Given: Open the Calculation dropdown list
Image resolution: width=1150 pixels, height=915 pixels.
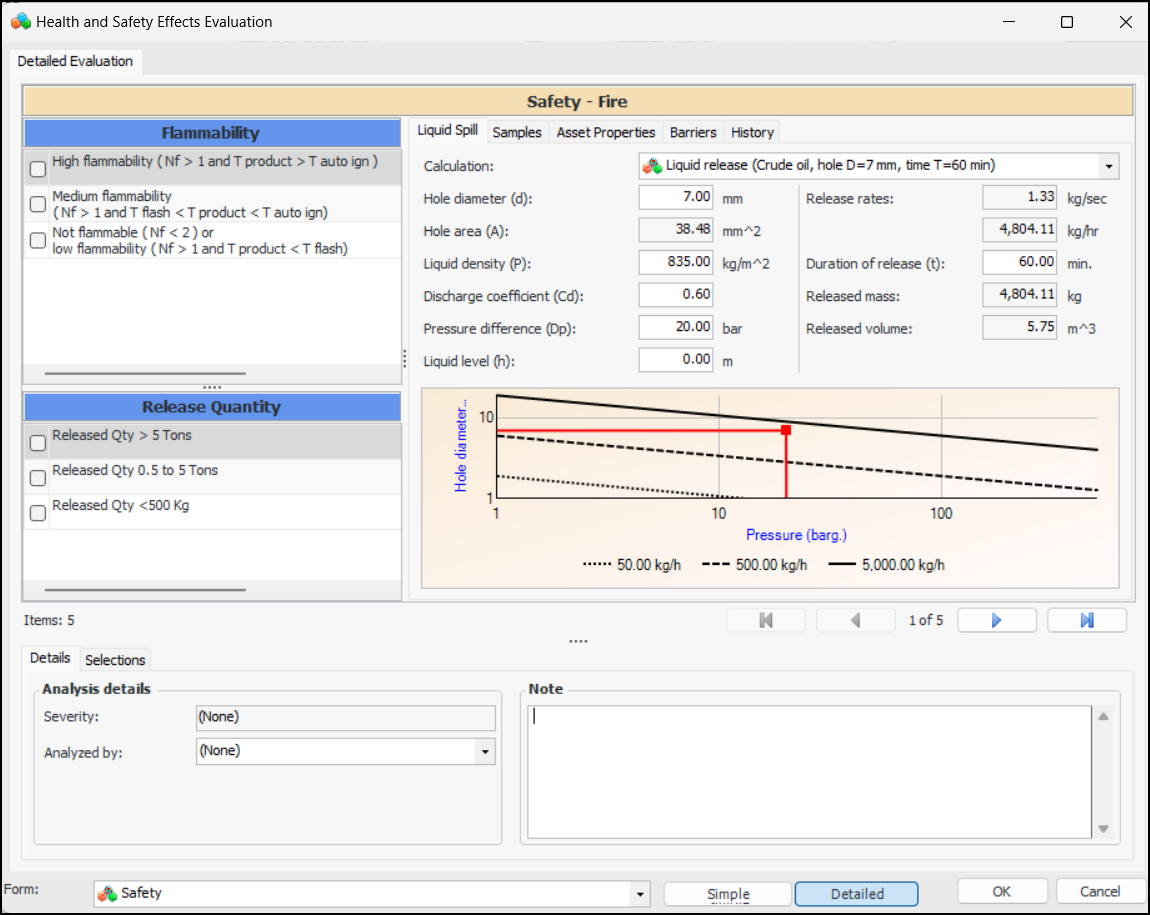Looking at the screenshot, I should (1108, 166).
